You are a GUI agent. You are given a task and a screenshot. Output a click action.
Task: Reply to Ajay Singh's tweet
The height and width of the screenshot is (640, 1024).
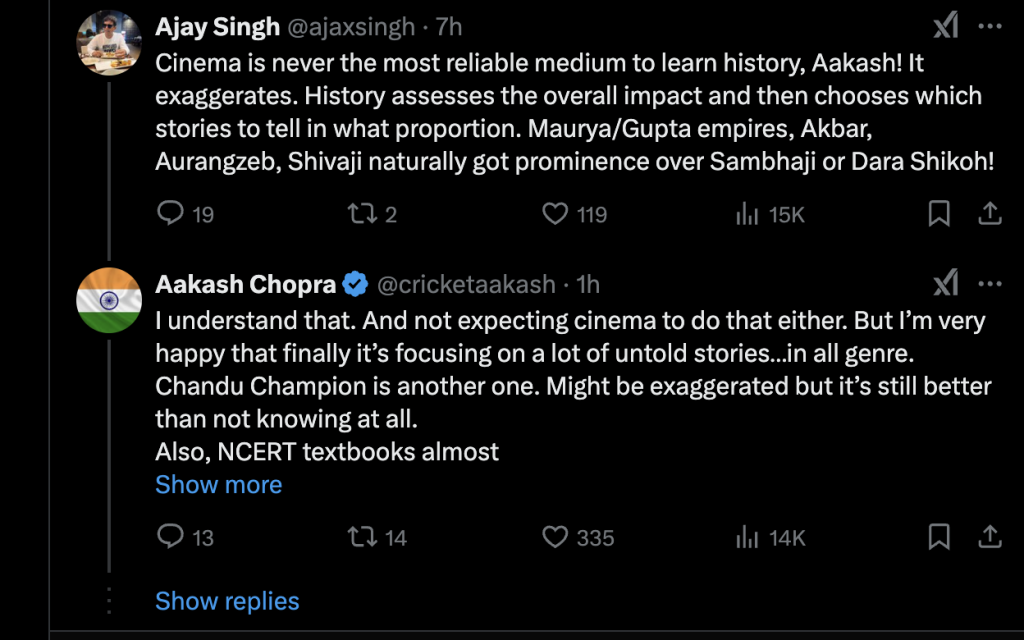coord(172,213)
